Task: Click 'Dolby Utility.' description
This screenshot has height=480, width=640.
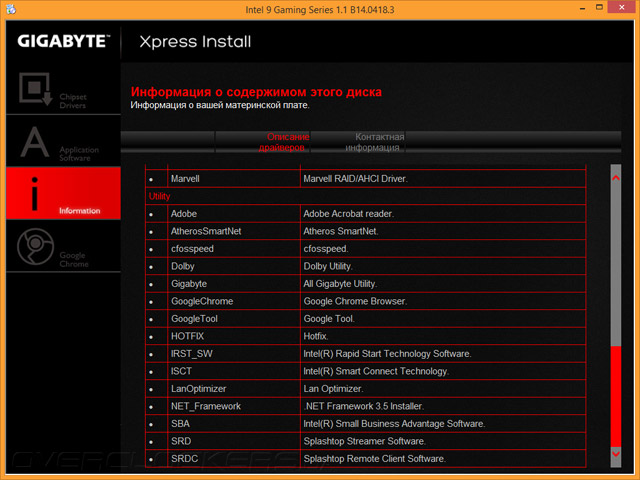Action: click(x=328, y=267)
